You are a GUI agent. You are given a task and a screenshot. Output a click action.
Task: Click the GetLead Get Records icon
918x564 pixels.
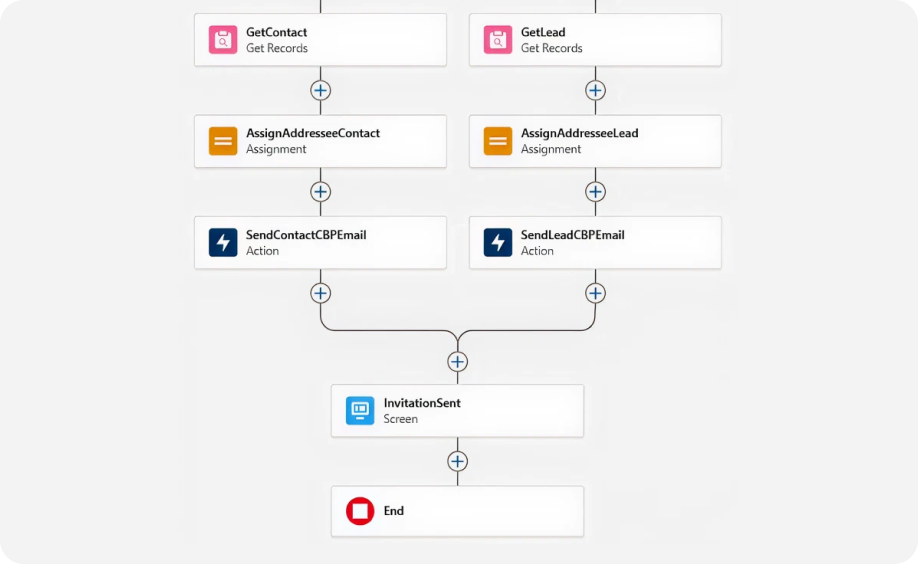point(498,40)
